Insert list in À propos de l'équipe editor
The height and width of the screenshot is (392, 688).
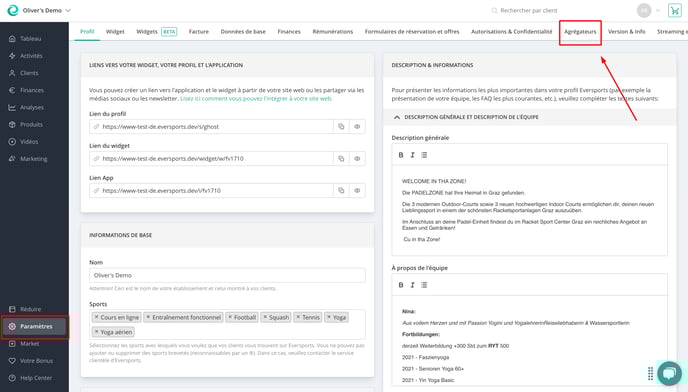[x=424, y=285]
